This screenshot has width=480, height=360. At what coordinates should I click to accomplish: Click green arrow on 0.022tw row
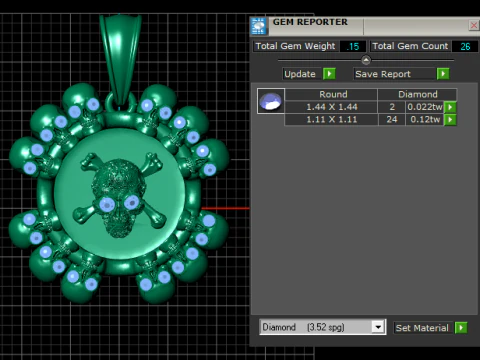[450, 107]
